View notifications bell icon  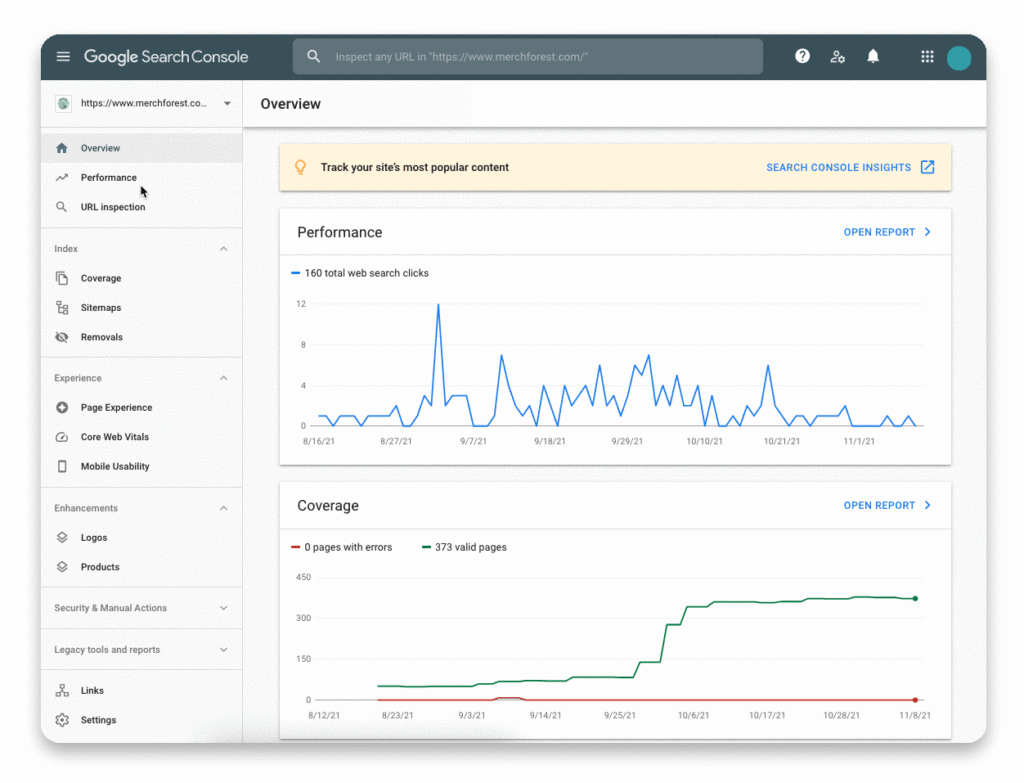pyautogui.click(x=873, y=57)
